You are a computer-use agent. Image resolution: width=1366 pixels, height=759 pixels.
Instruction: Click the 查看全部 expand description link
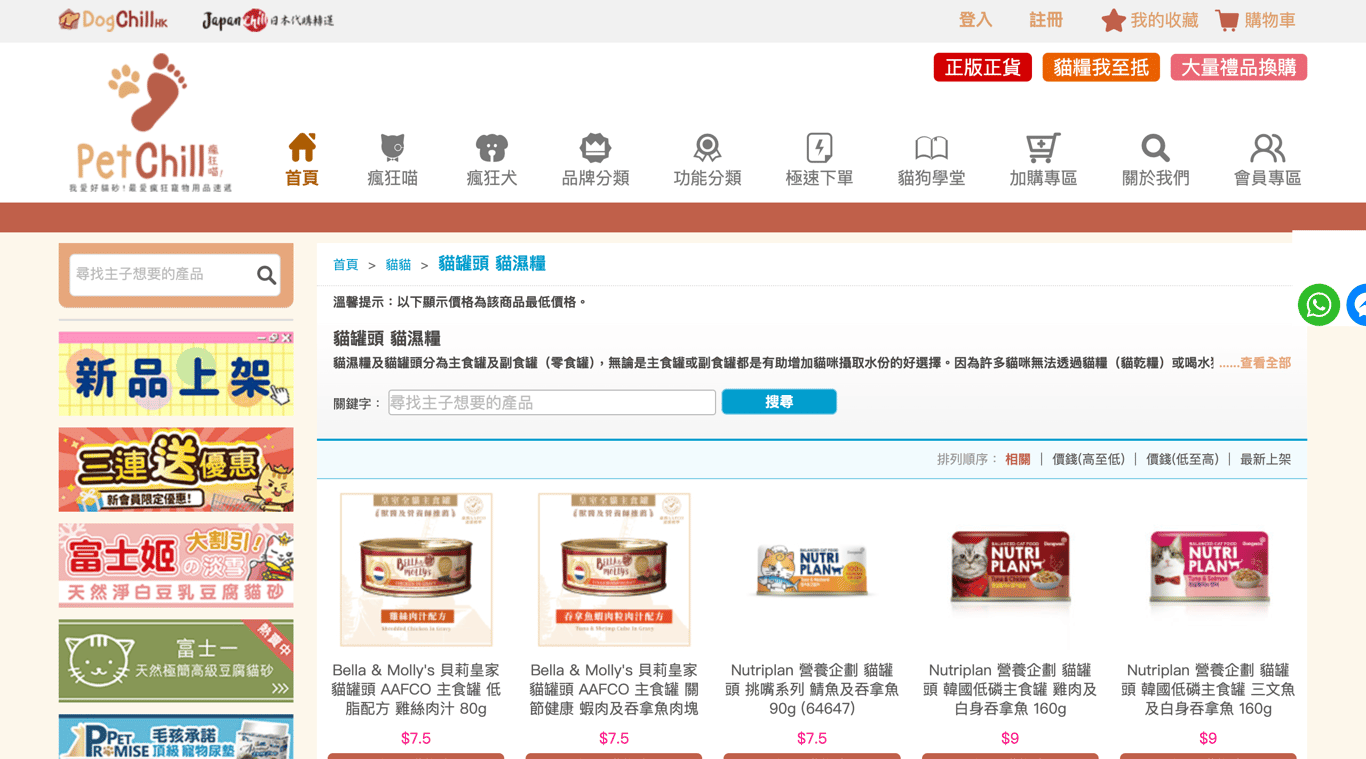(x=1265, y=363)
